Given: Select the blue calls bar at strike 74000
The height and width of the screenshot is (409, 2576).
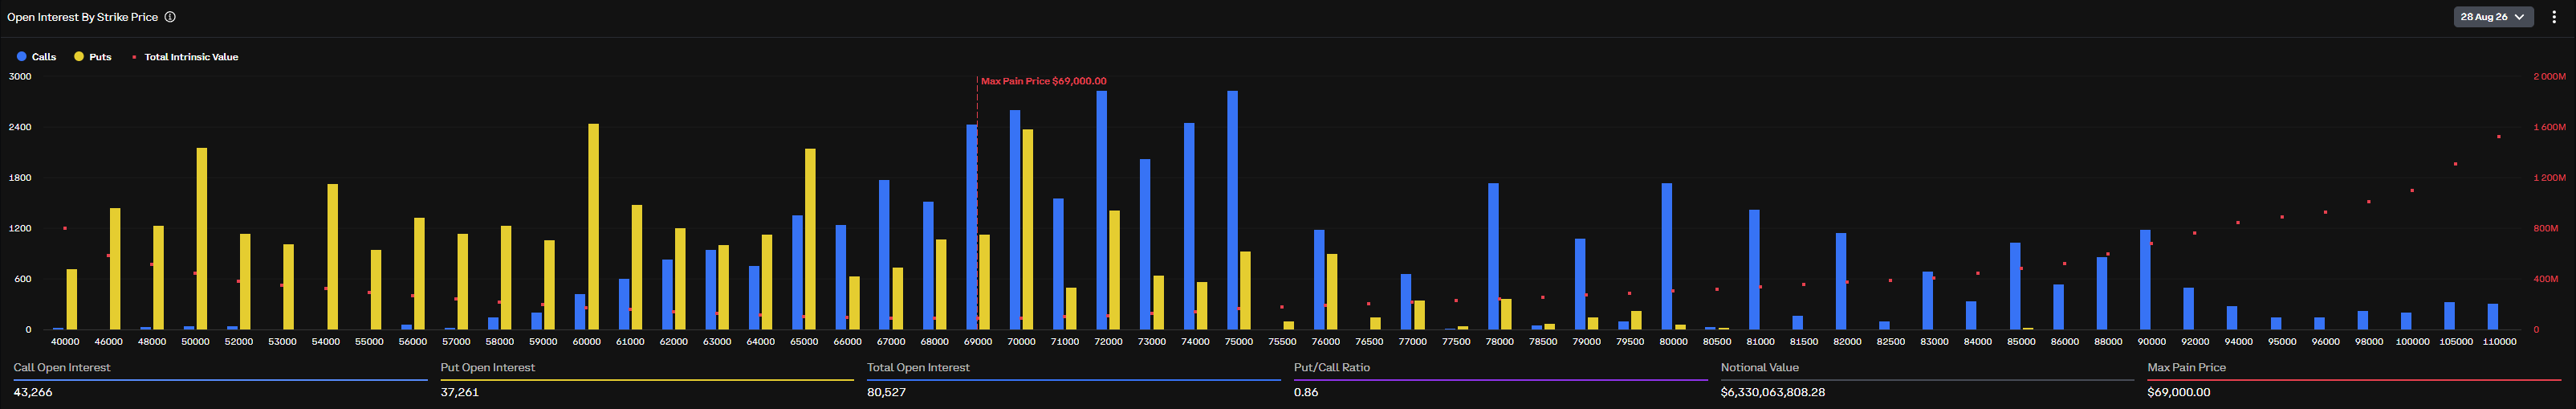Looking at the screenshot, I should pos(1189,227).
